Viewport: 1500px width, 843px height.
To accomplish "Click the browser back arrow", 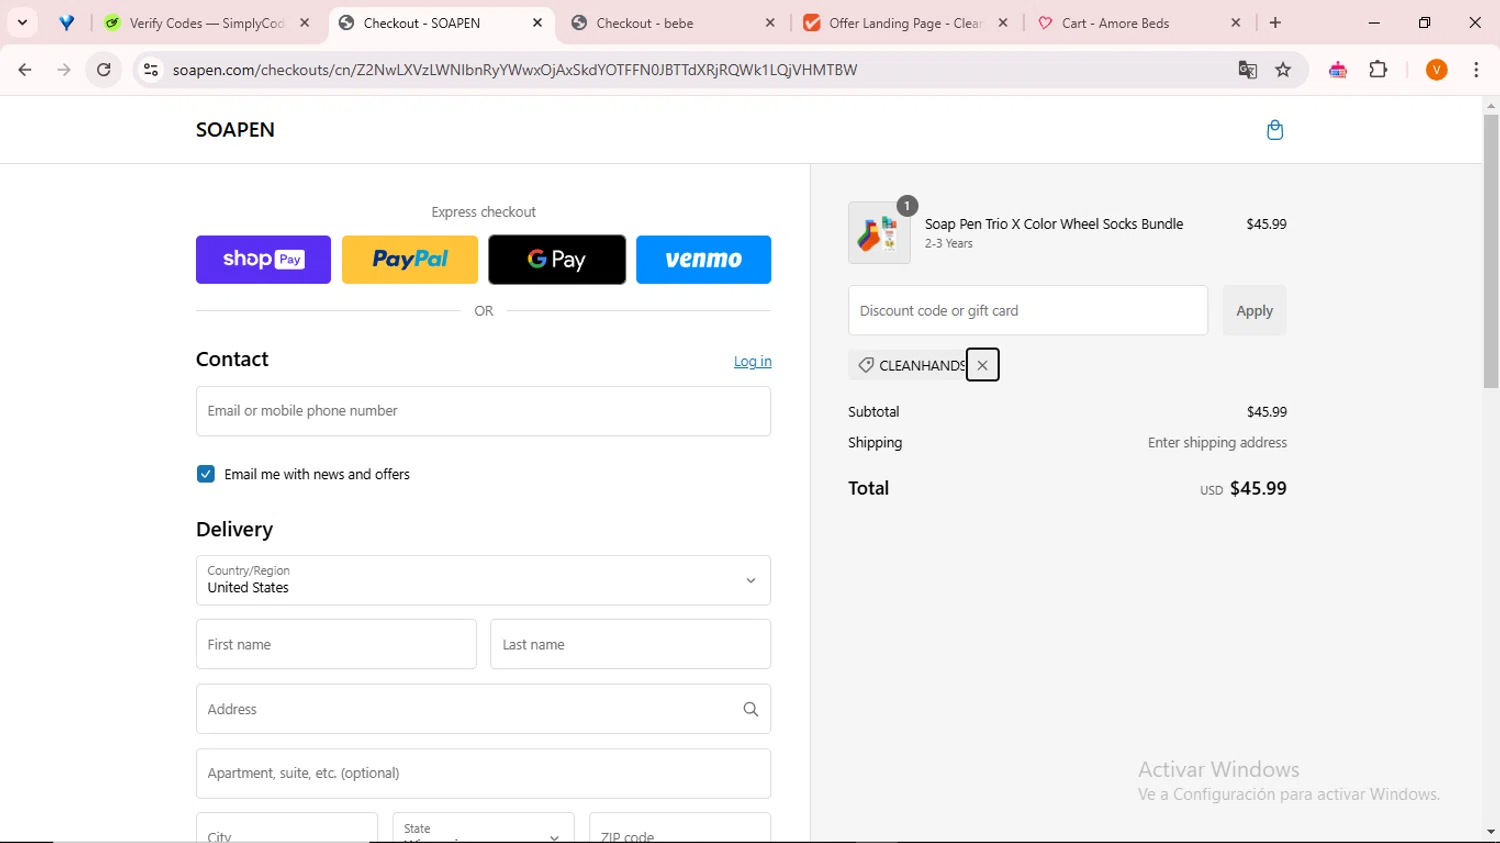I will pyautogui.click(x=25, y=70).
